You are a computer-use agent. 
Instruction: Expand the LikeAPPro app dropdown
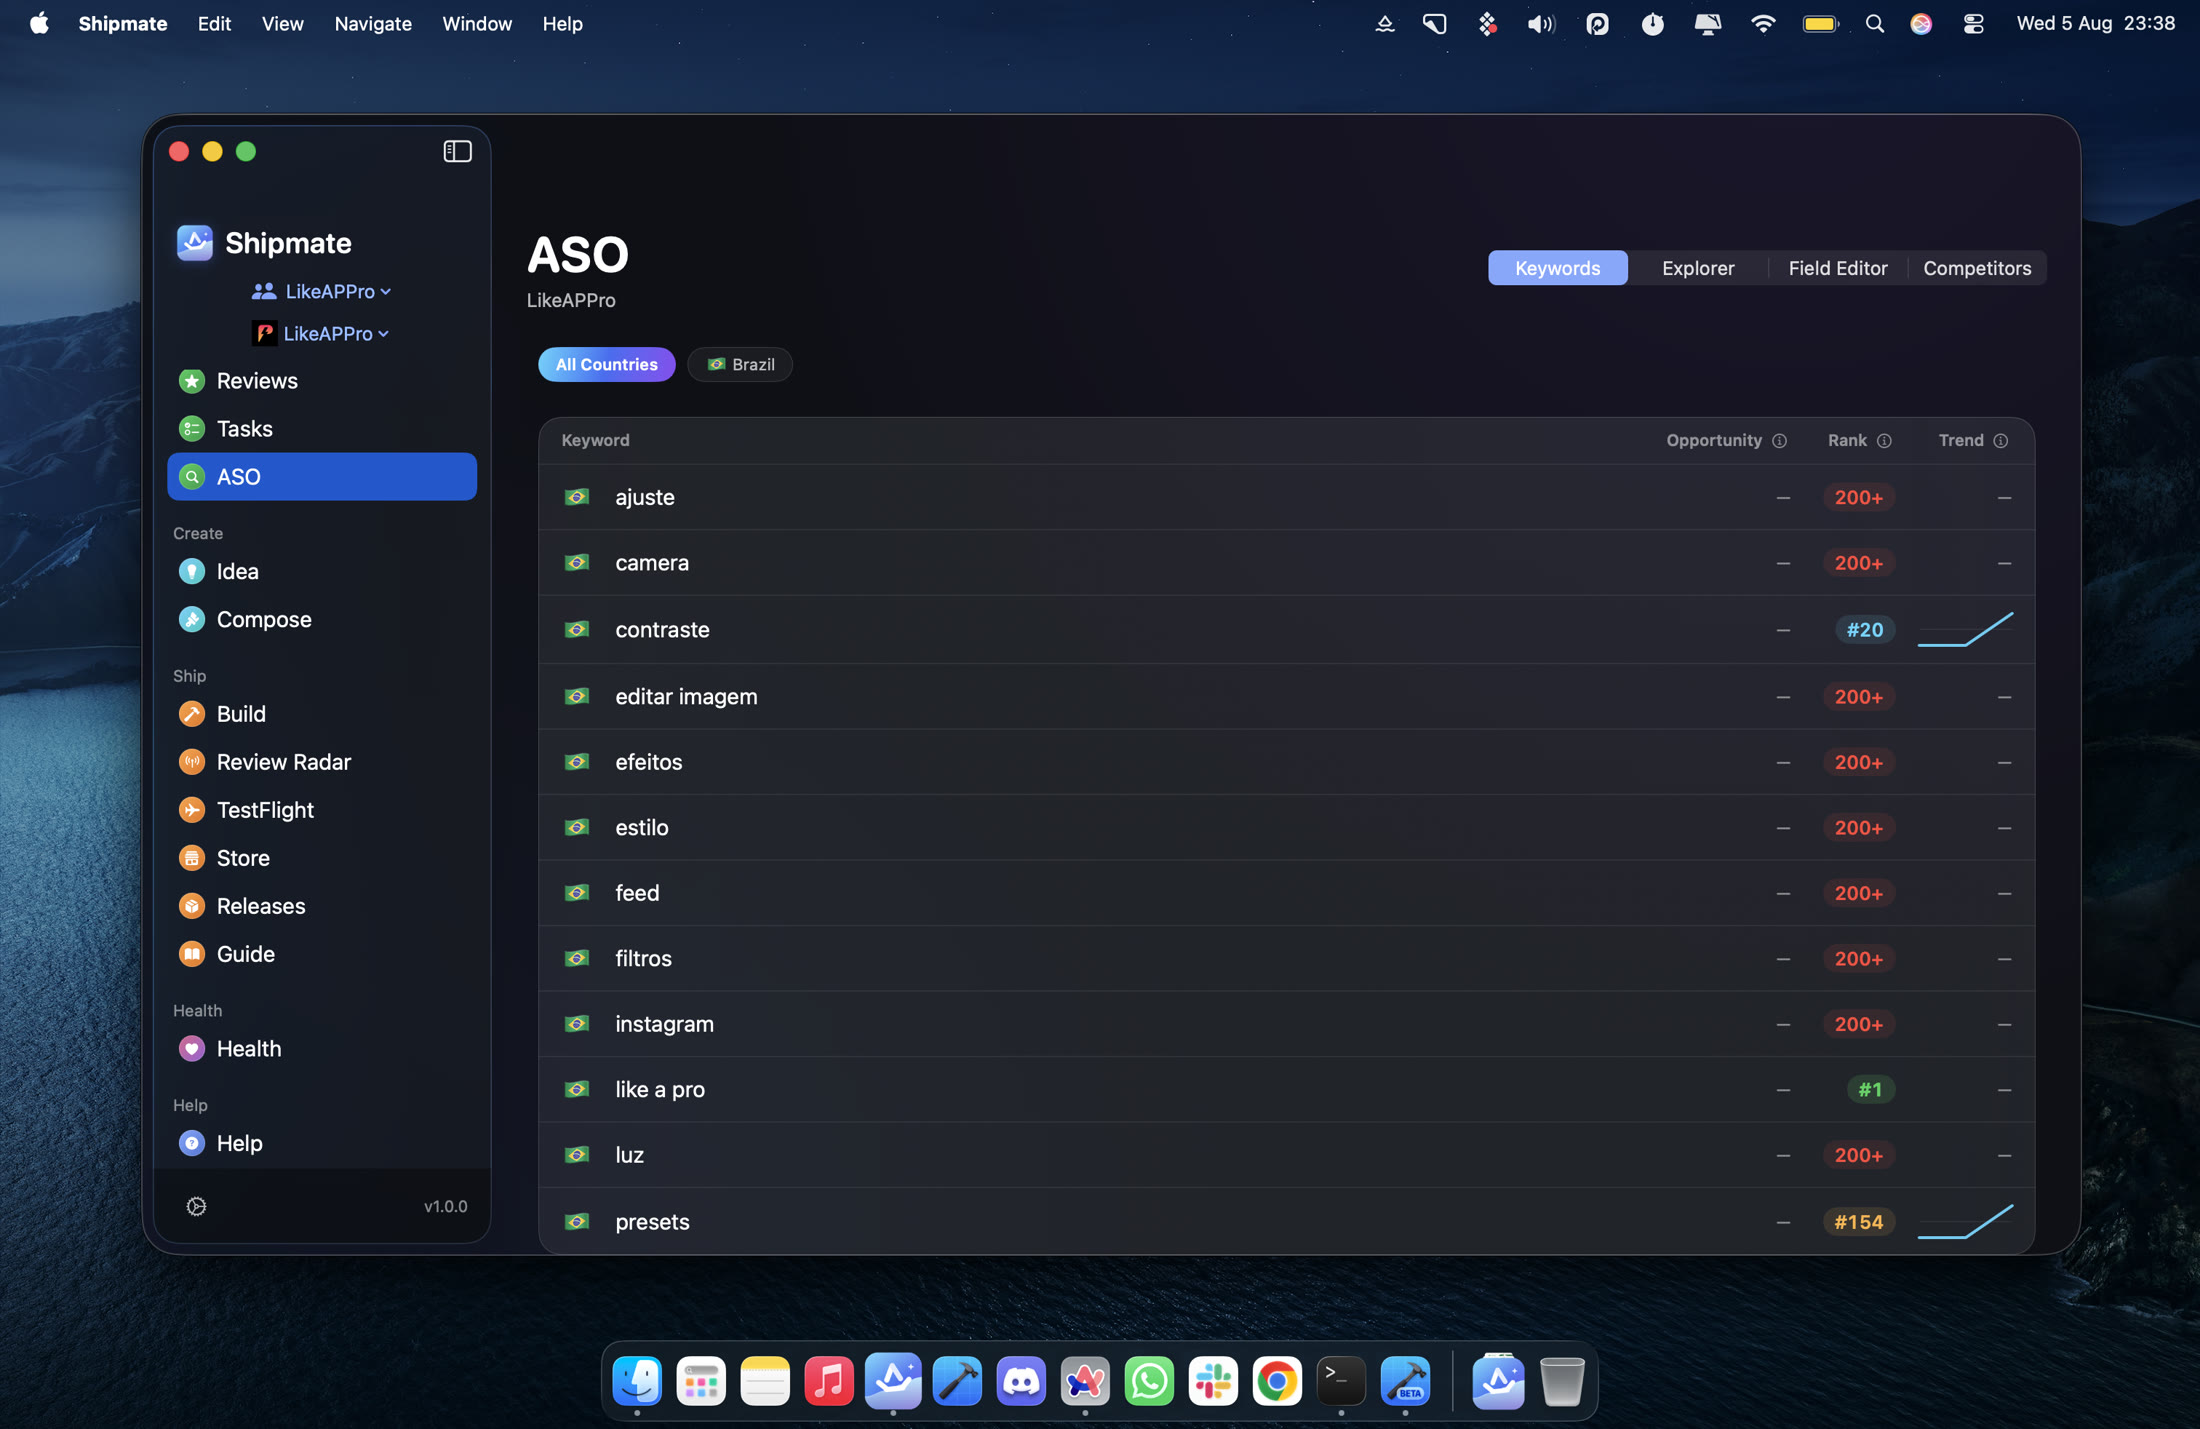tap(321, 334)
